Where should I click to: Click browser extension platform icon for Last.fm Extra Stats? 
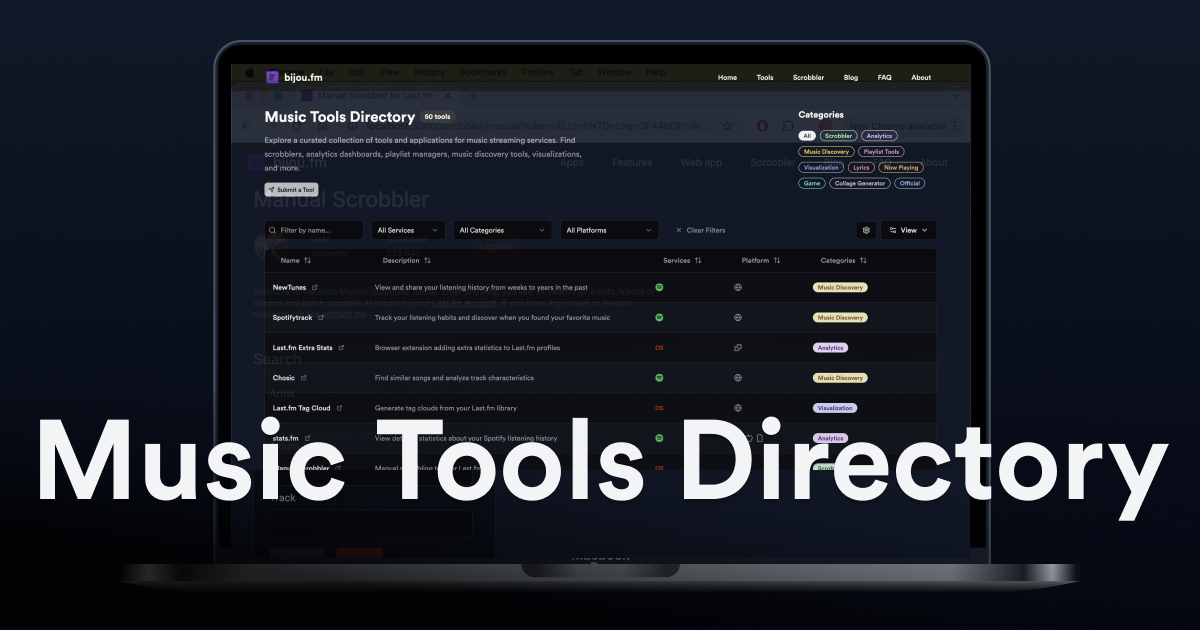point(737,348)
